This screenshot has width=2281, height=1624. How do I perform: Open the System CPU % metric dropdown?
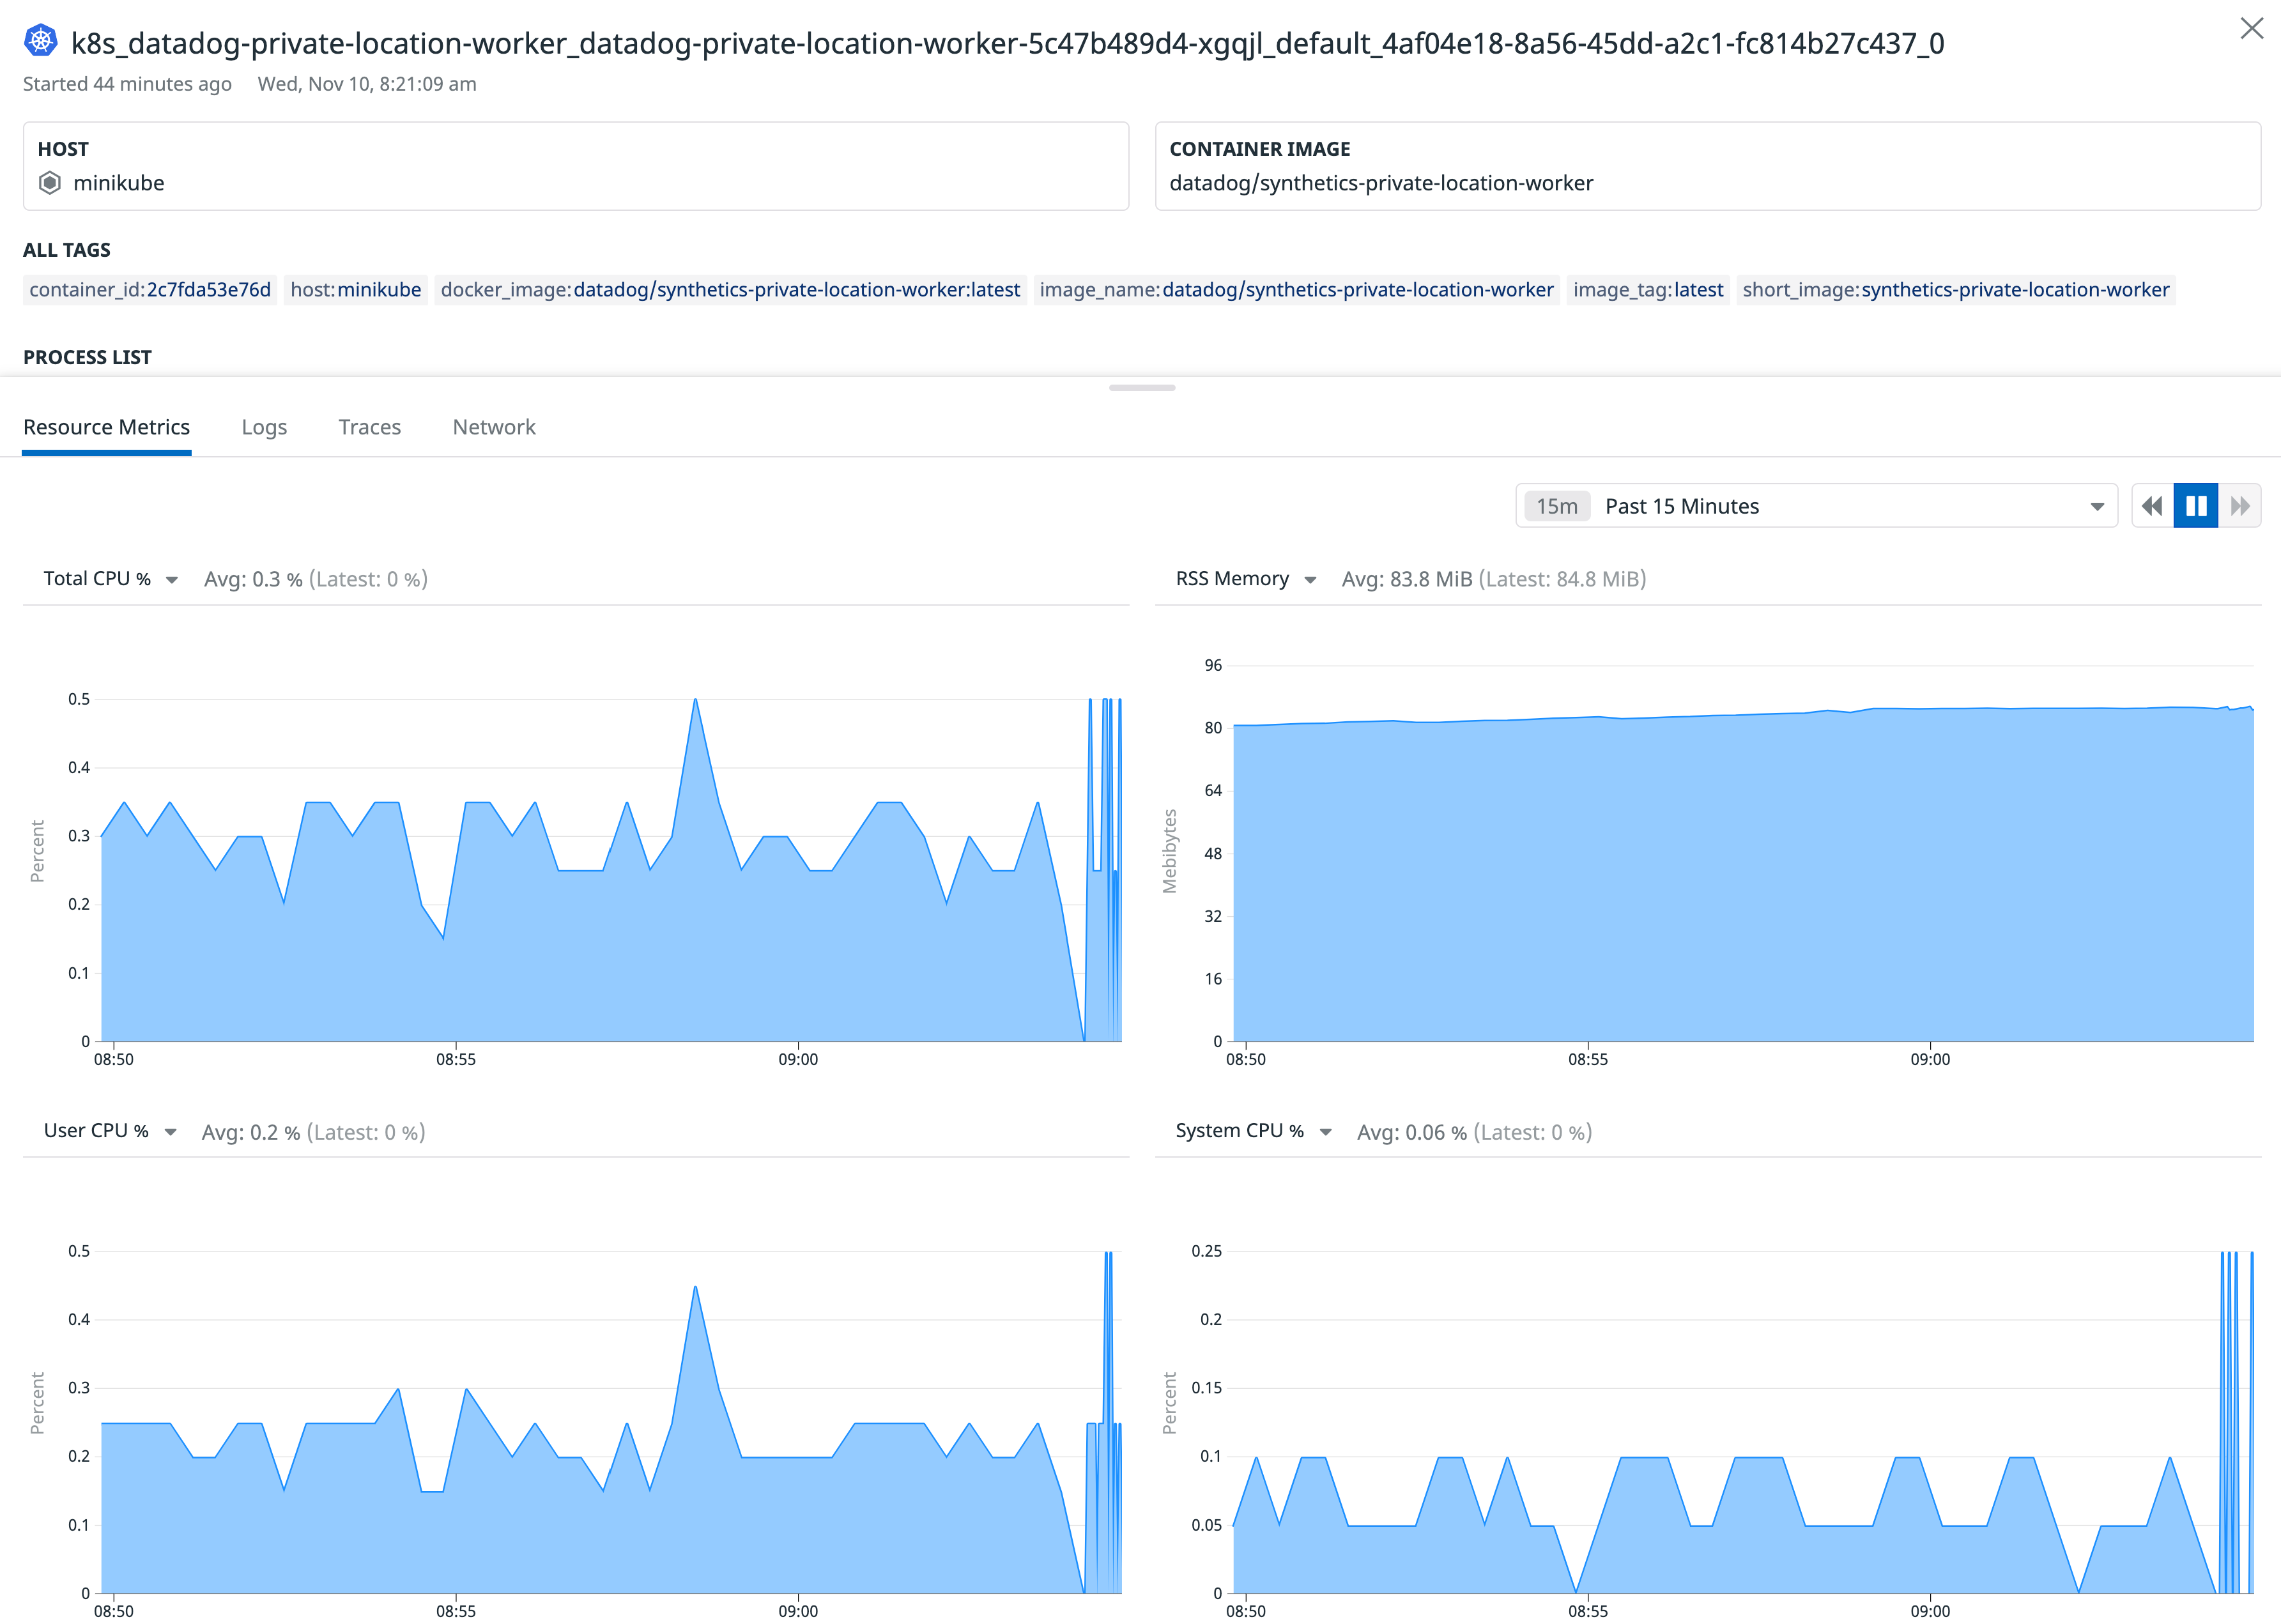[x=1326, y=1131]
